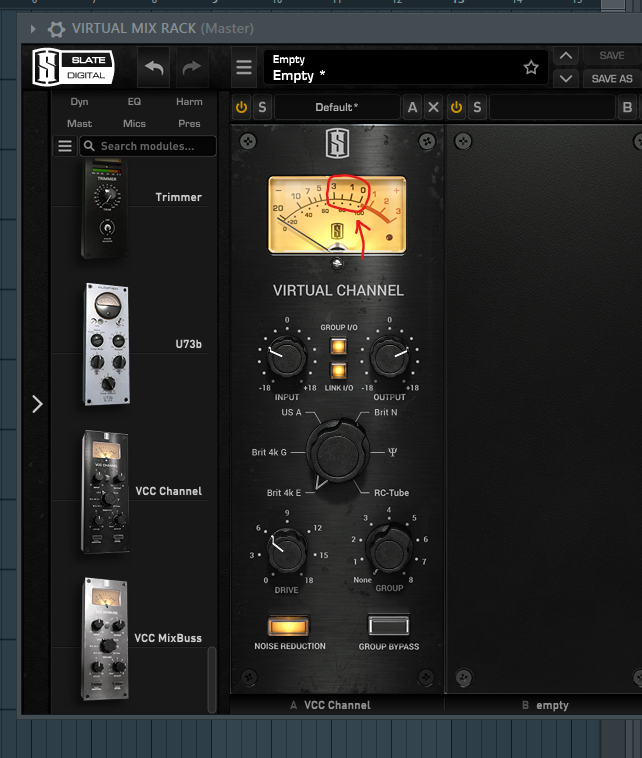
Task: Select the VCC MixBuss module thumbnail
Action: point(106,638)
